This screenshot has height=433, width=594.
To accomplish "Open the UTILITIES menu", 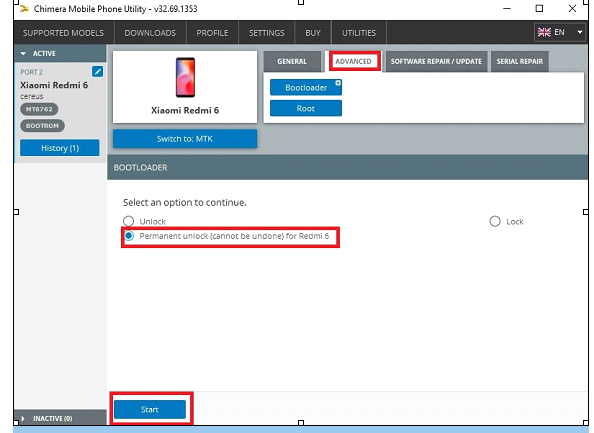I will 359,33.
